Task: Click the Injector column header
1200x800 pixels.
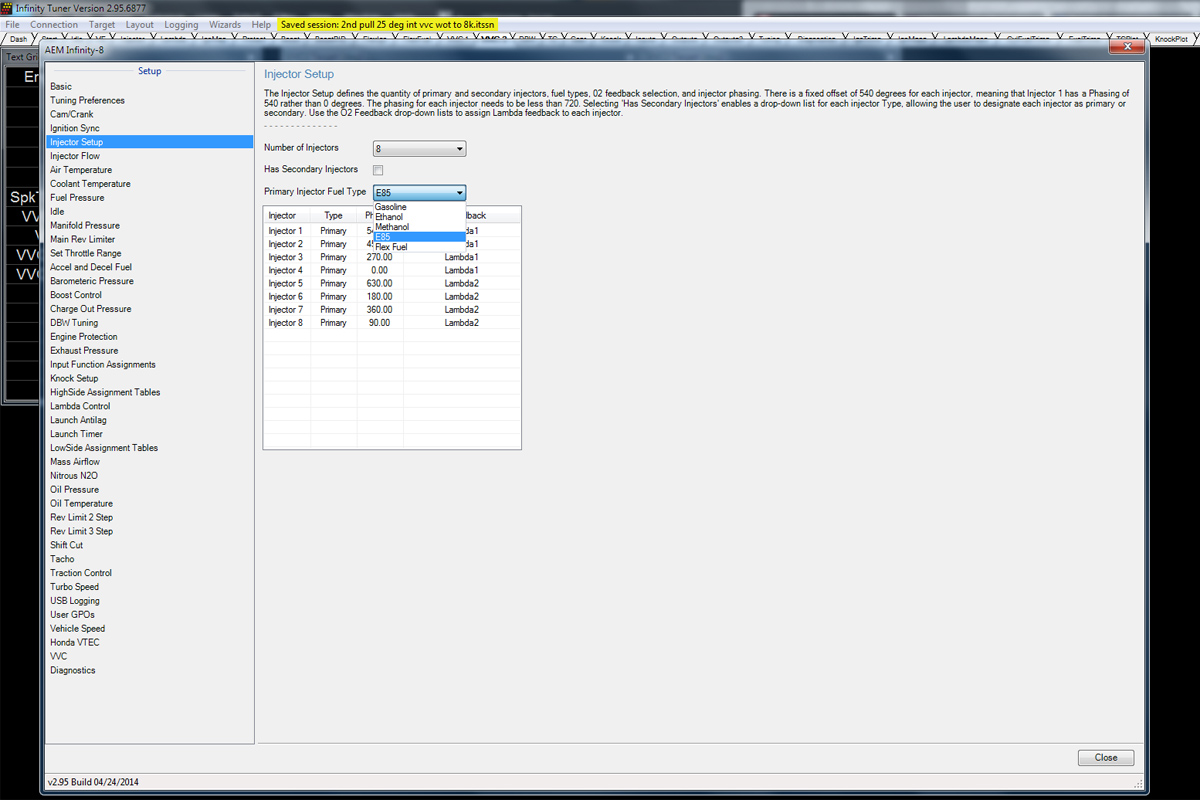Action: point(287,215)
